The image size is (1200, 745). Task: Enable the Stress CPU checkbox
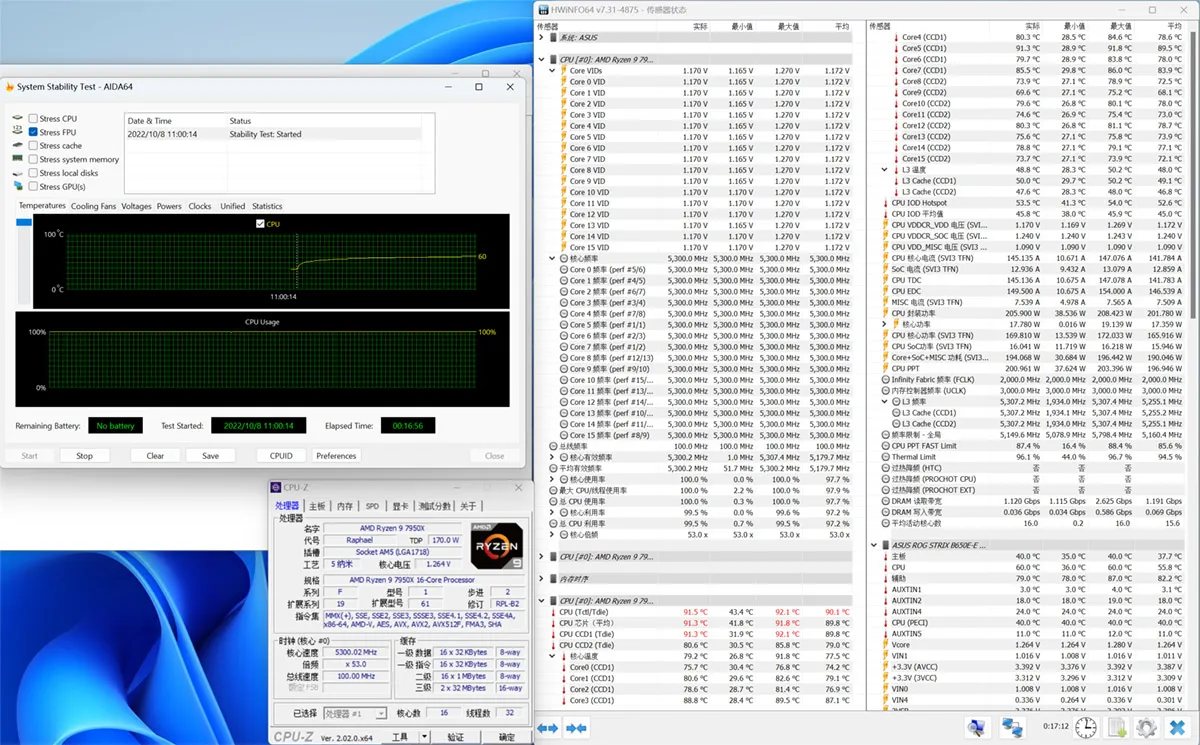coord(33,119)
